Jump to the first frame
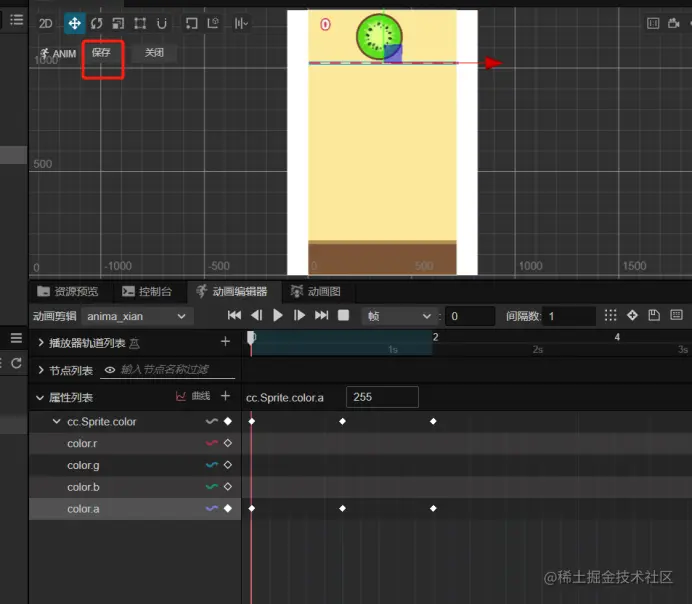 pyautogui.click(x=234, y=315)
